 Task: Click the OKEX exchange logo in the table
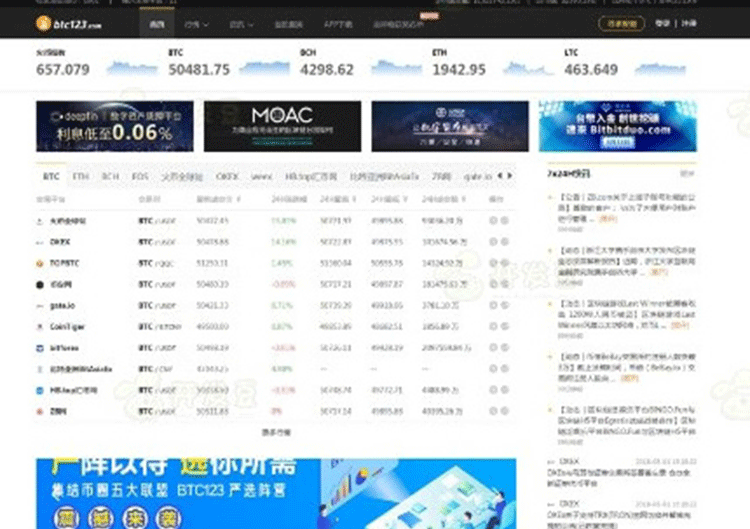(x=40, y=242)
